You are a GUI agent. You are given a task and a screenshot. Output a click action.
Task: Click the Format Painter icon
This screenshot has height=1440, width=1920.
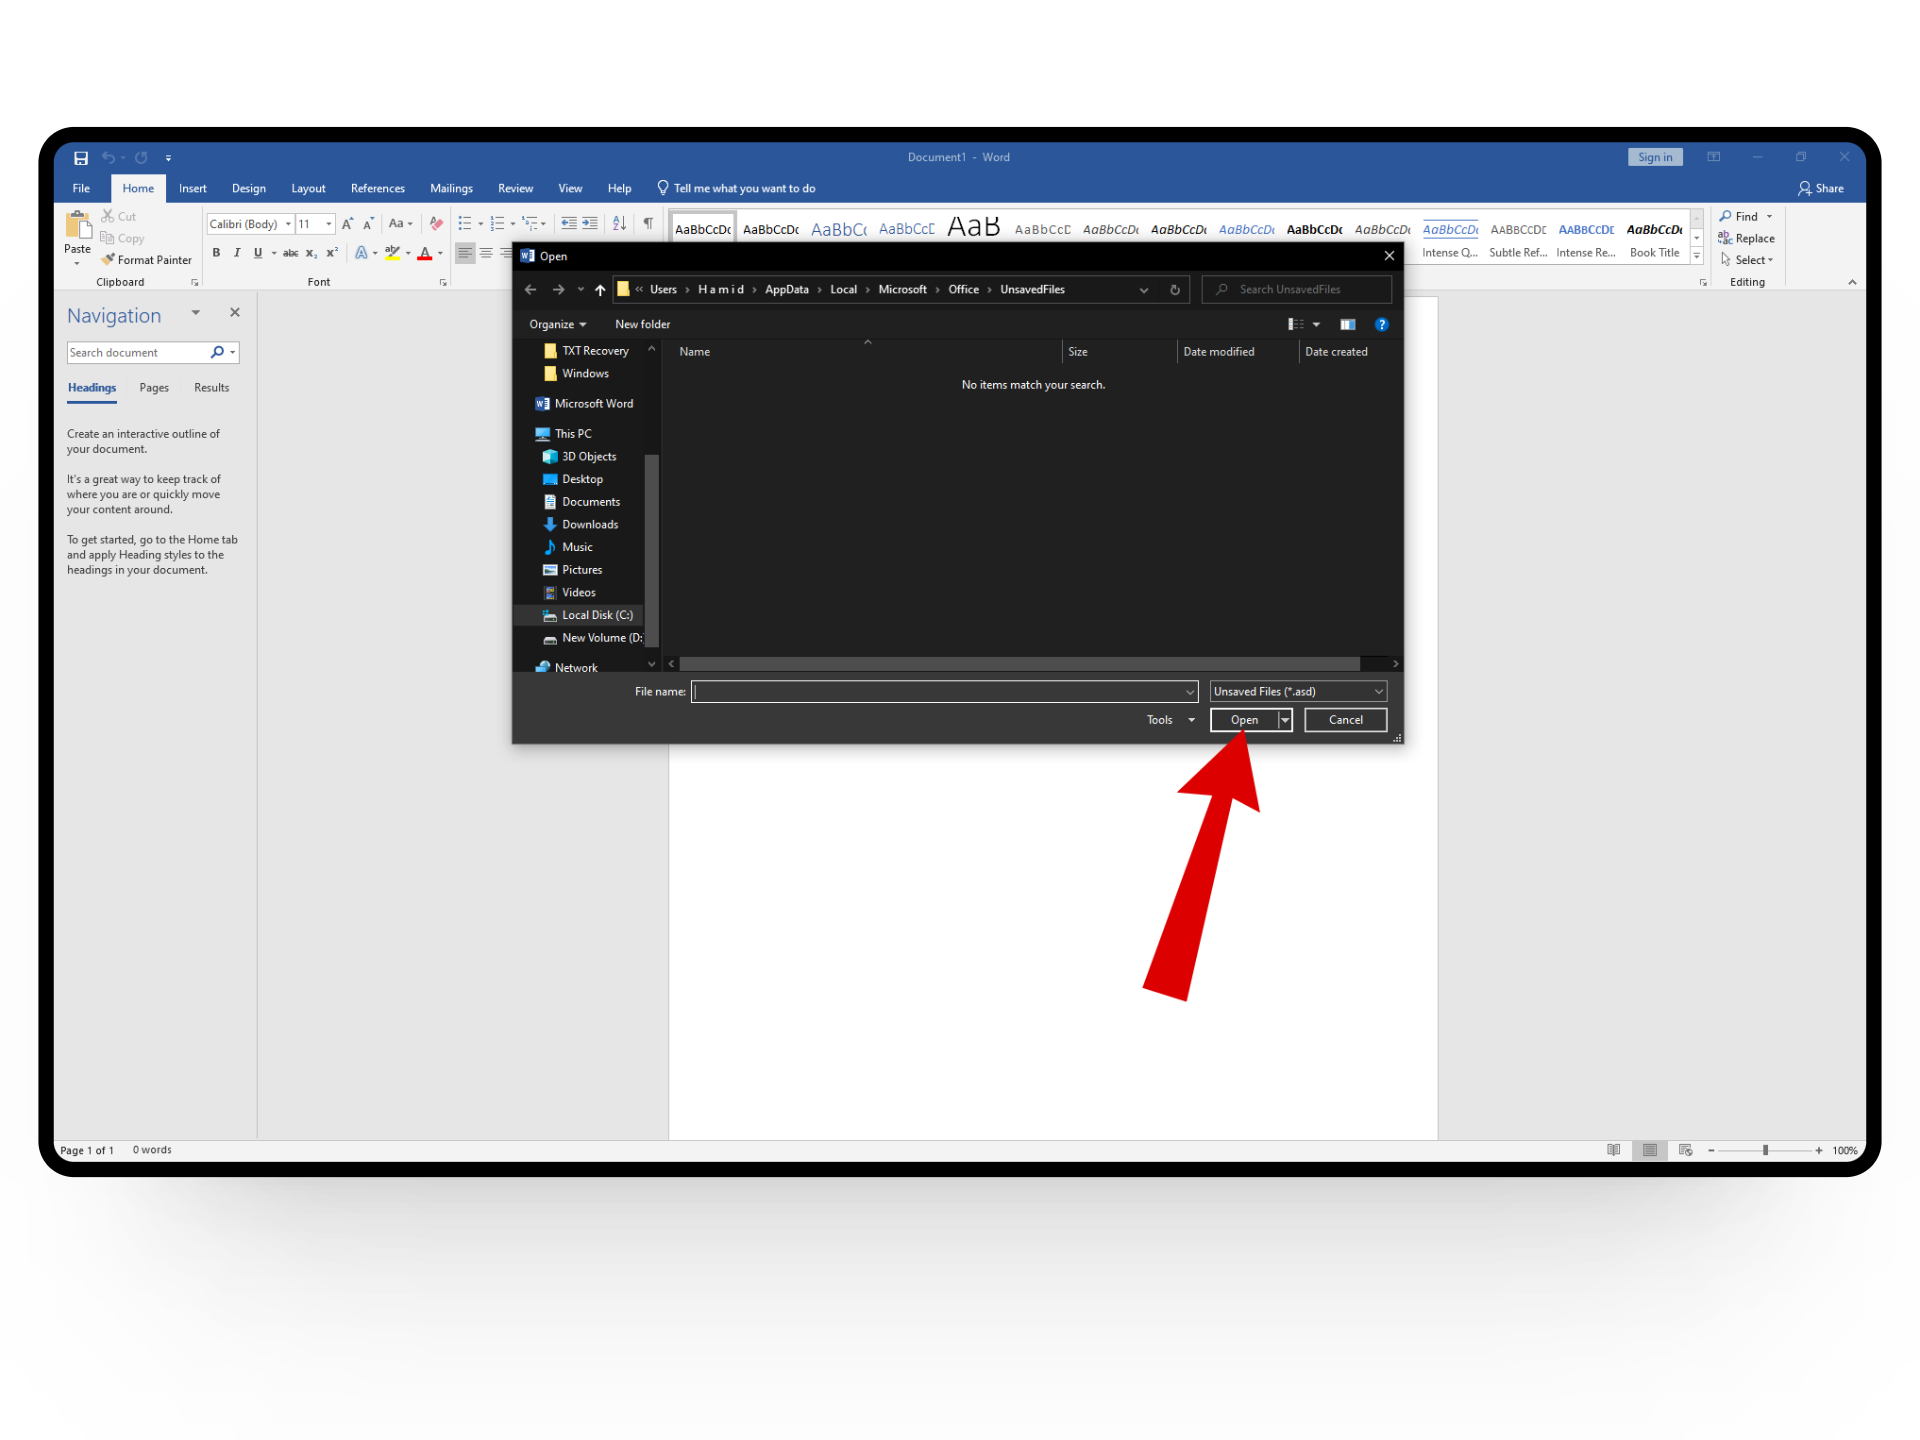point(108,260)
